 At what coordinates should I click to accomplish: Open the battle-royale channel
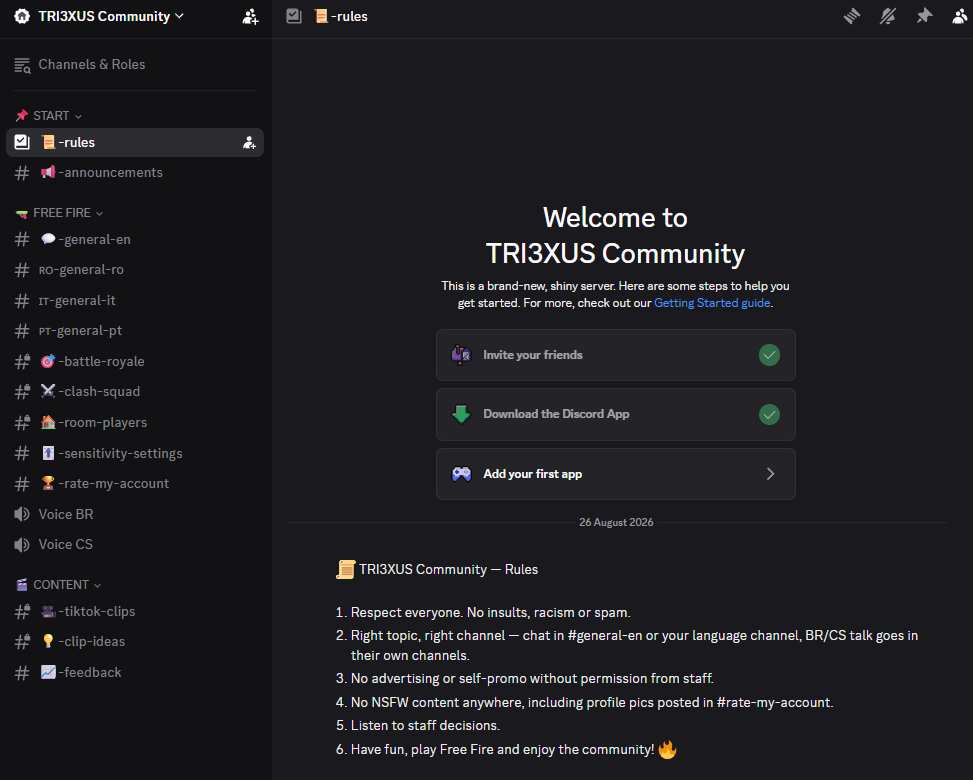pyautogui.click(x=135, y=361)
